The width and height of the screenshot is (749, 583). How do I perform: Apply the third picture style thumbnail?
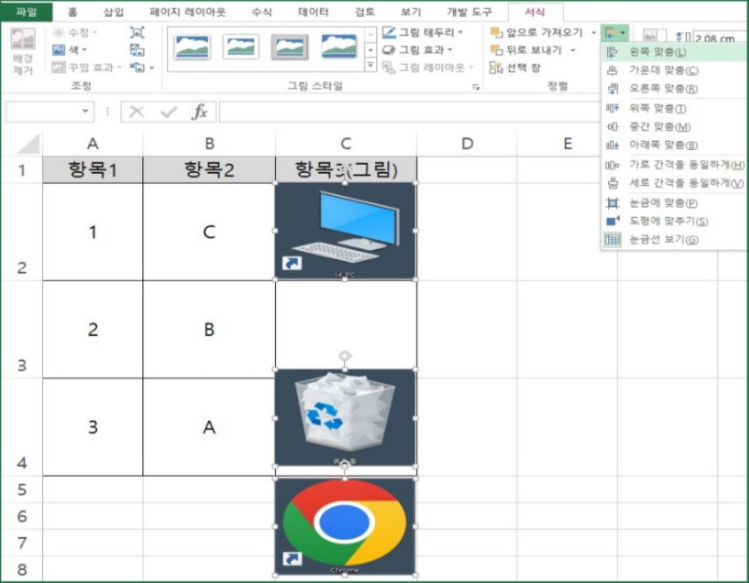(289, 47)
